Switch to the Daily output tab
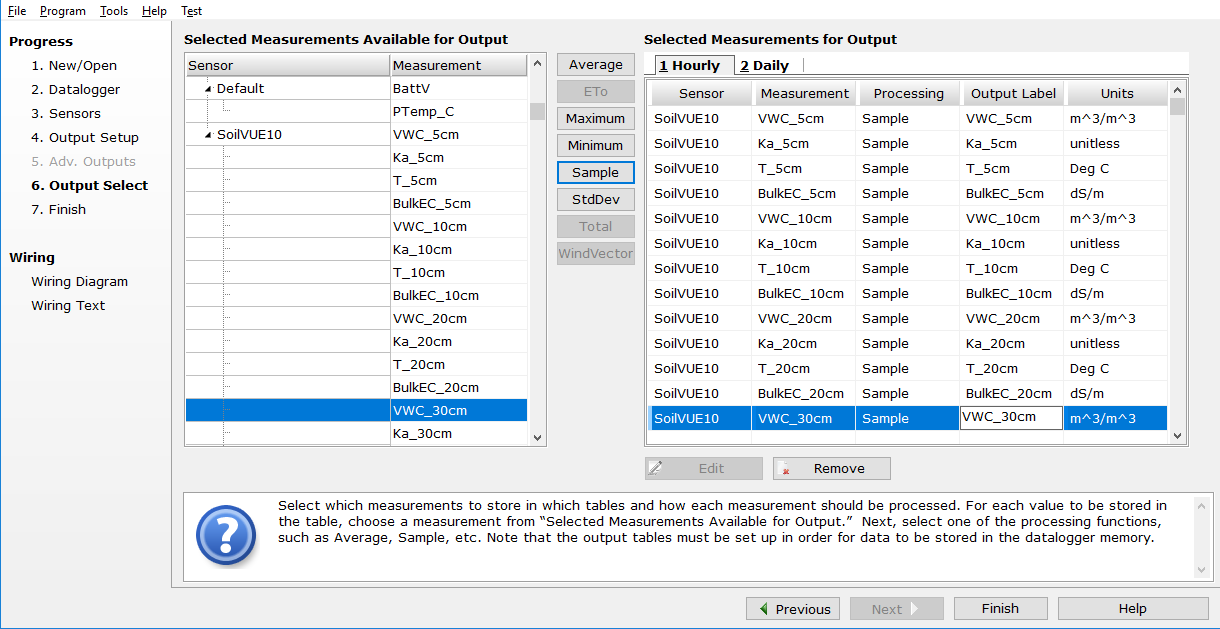The width and height of the screenshot is (1220, 629). 765,66
